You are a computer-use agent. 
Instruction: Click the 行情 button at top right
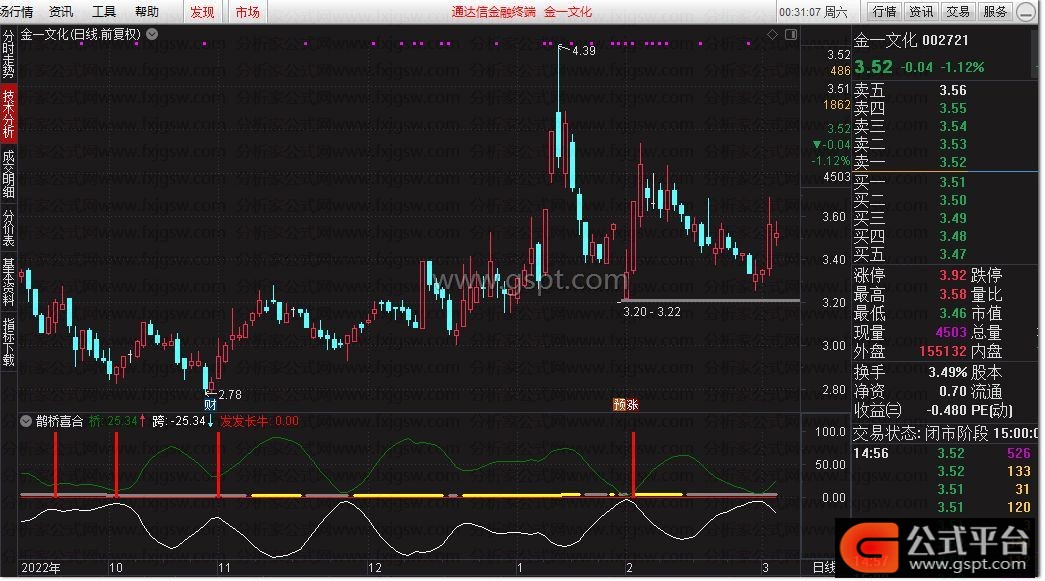click(x=884, y=11)
